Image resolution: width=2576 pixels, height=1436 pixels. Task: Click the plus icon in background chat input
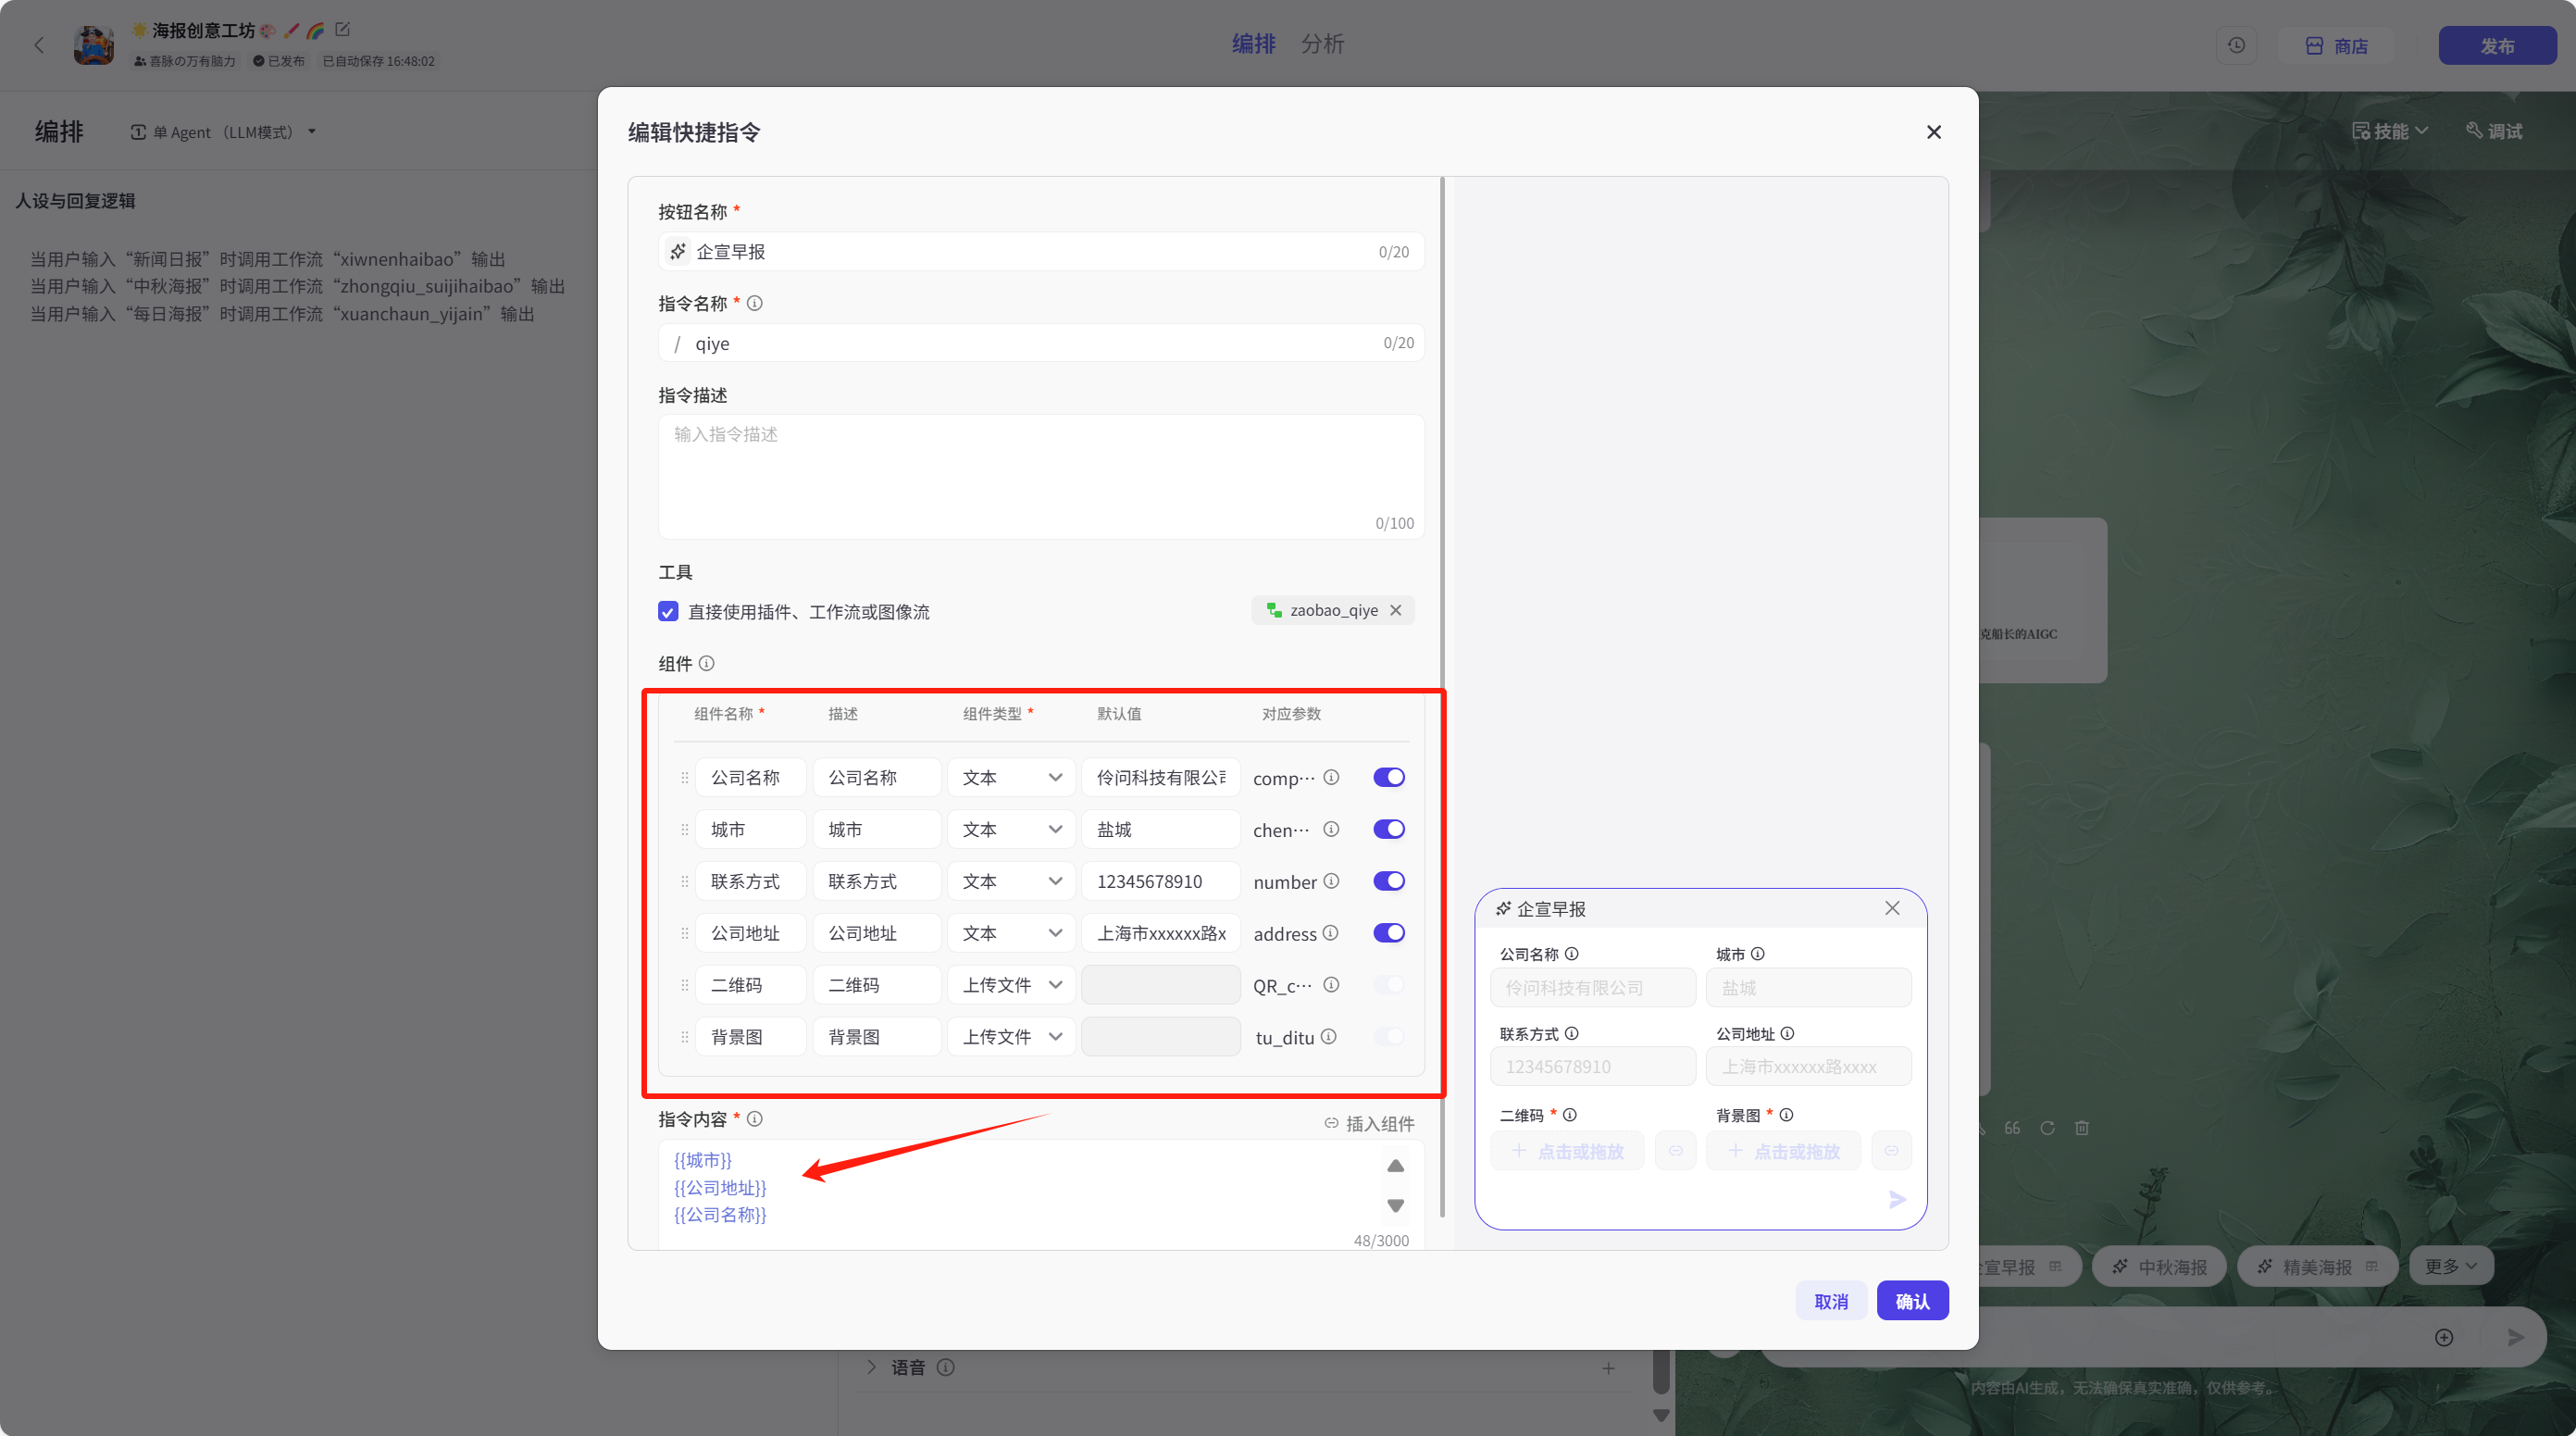pyautogui.click(x=2444, y=1338)
